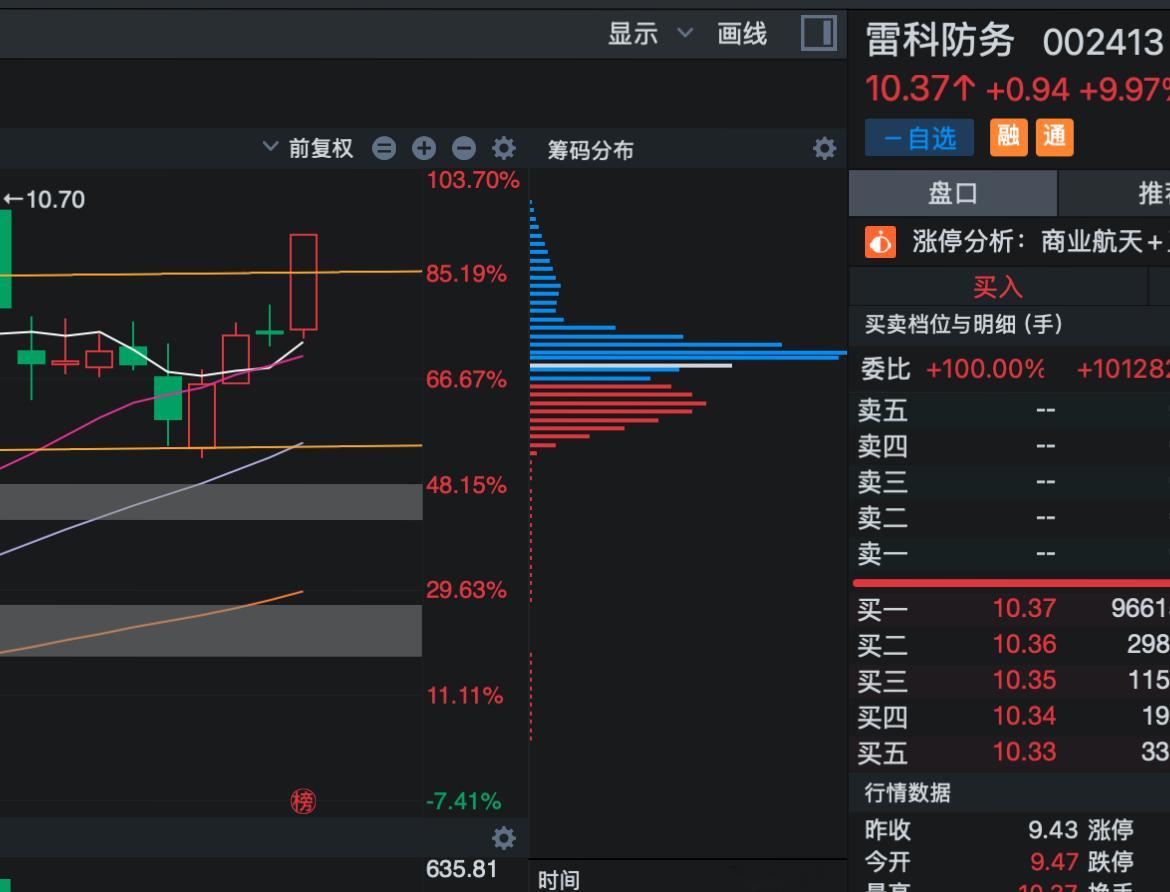
Task: Zoom out of the K-line chart
Action: tap(464, 148)
